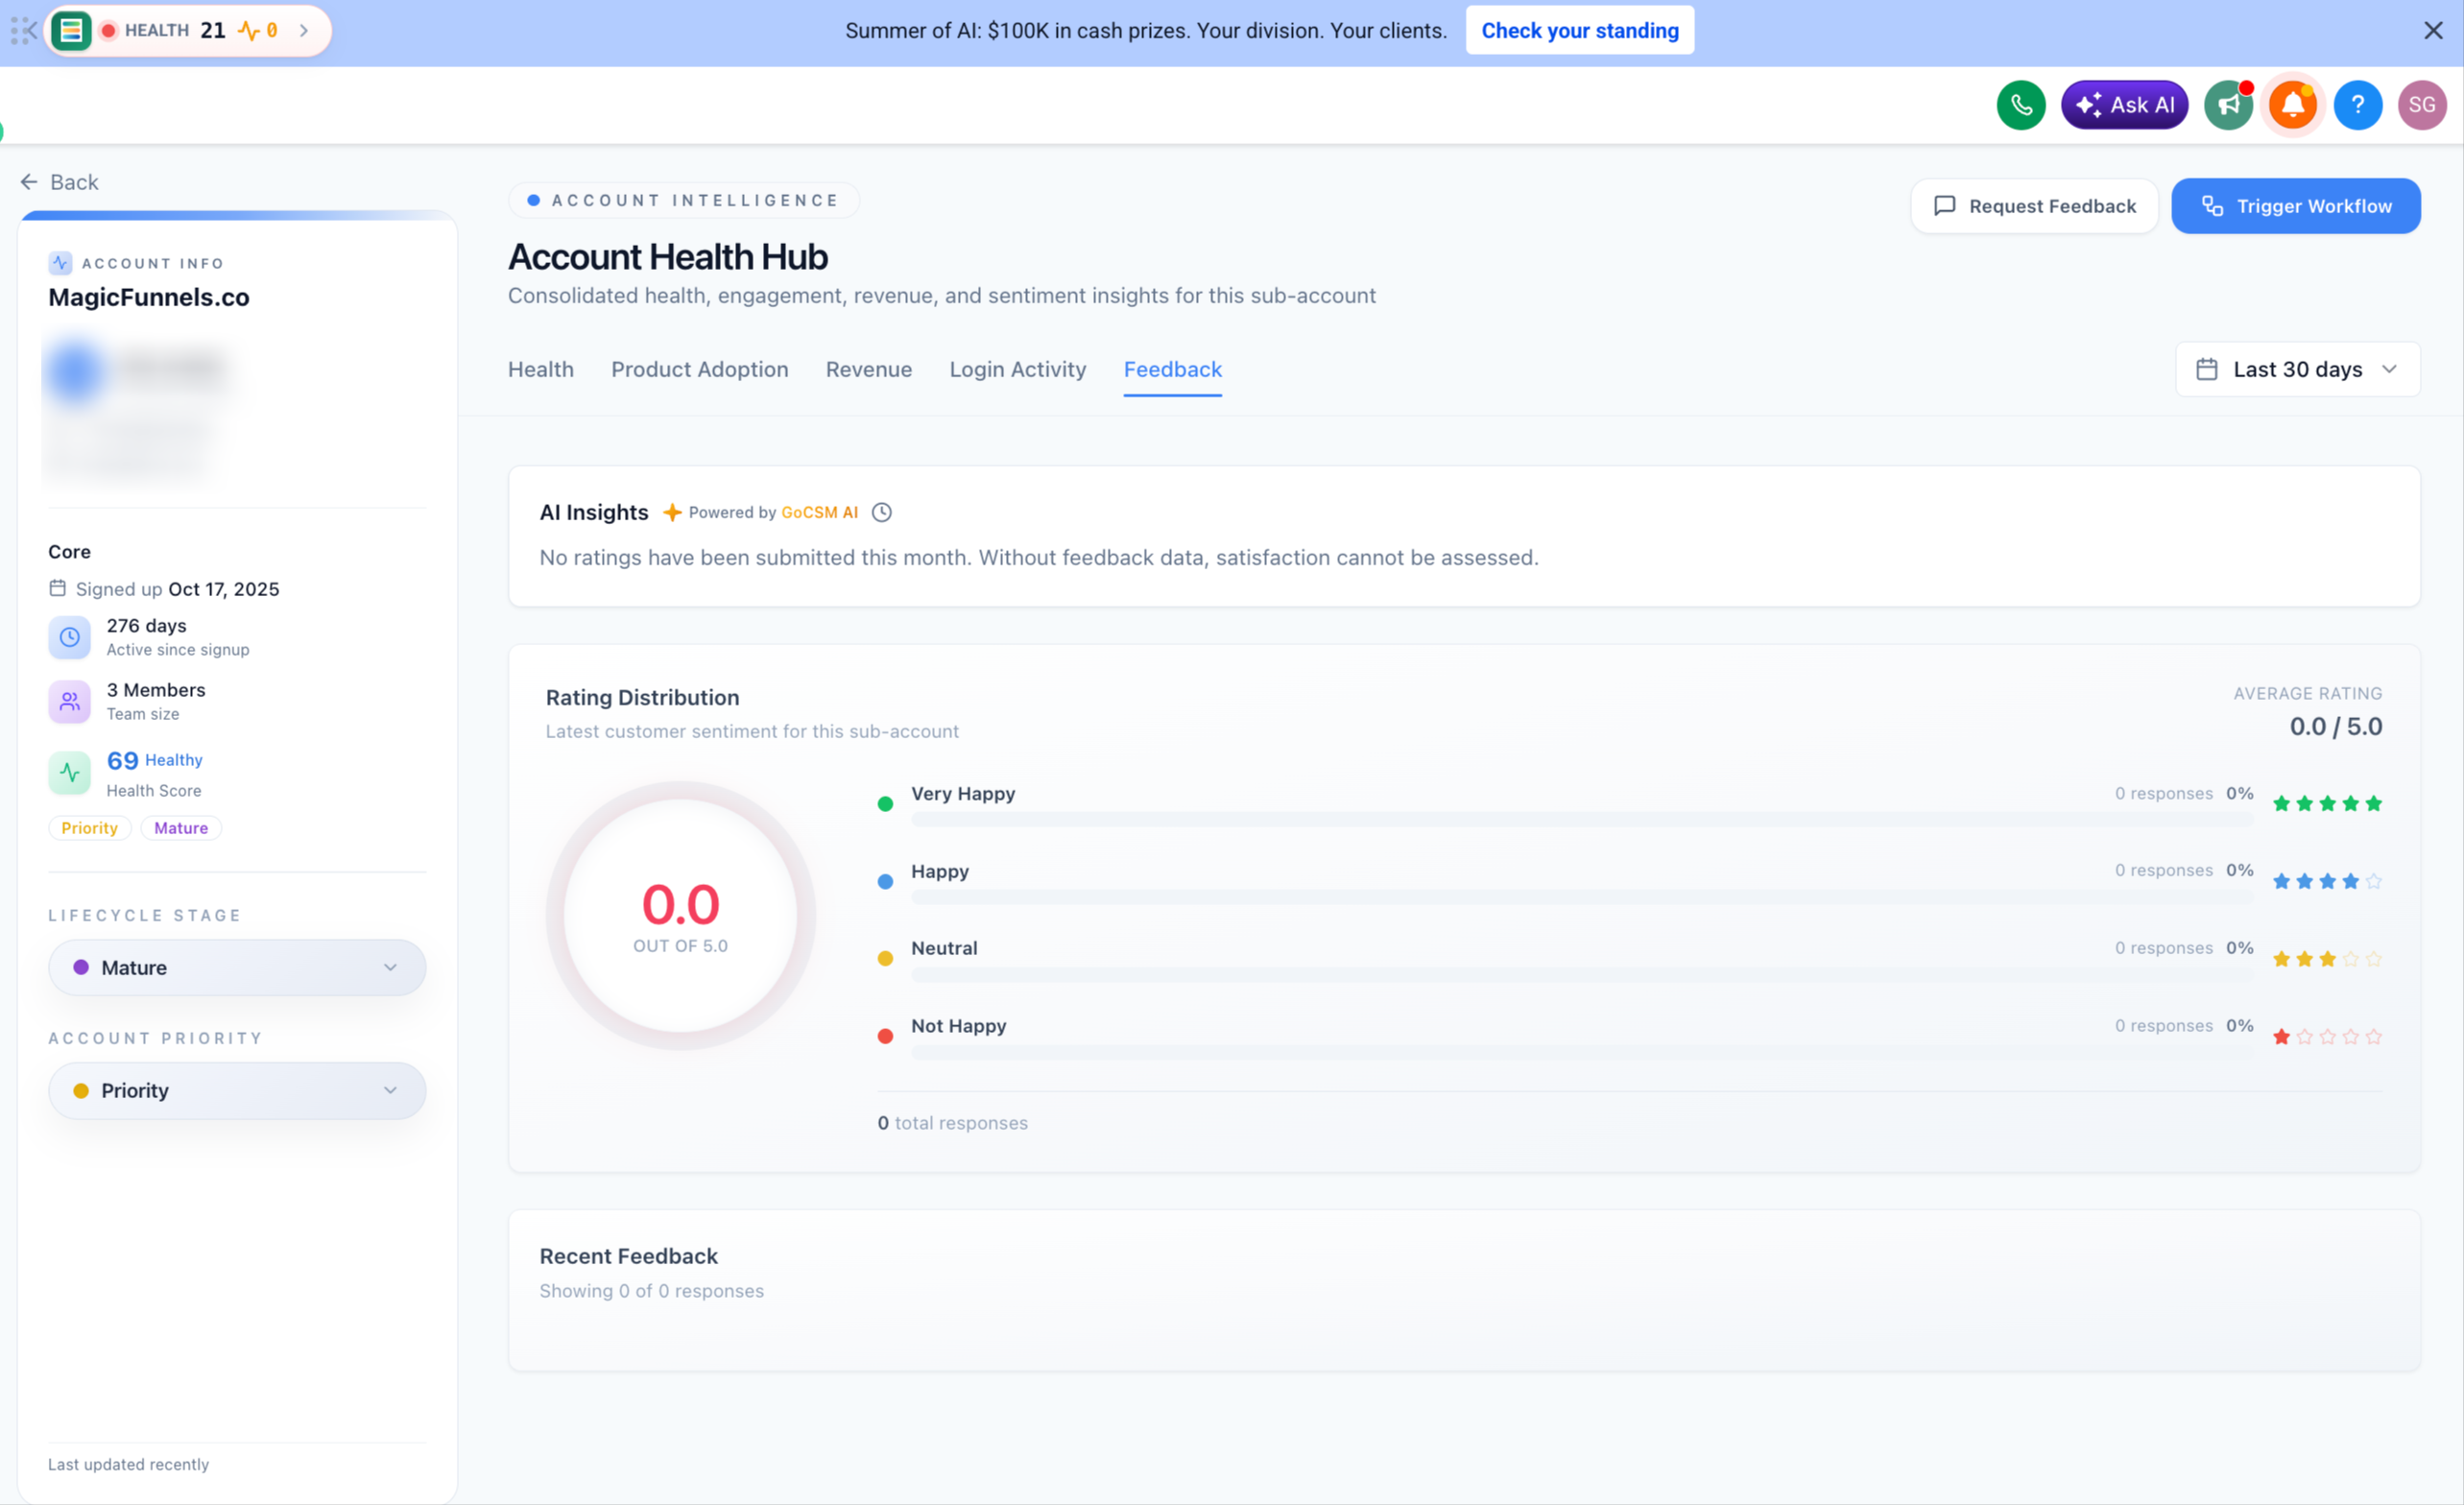Click the Mature tag badge

181,828
